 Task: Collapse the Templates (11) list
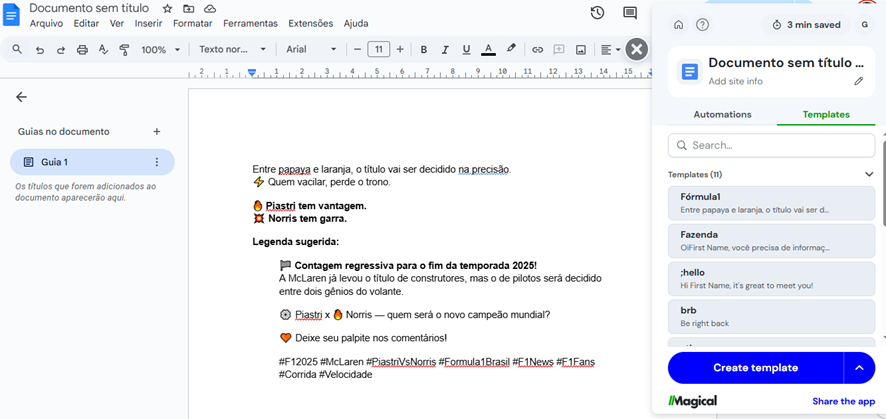coord(869,174)
